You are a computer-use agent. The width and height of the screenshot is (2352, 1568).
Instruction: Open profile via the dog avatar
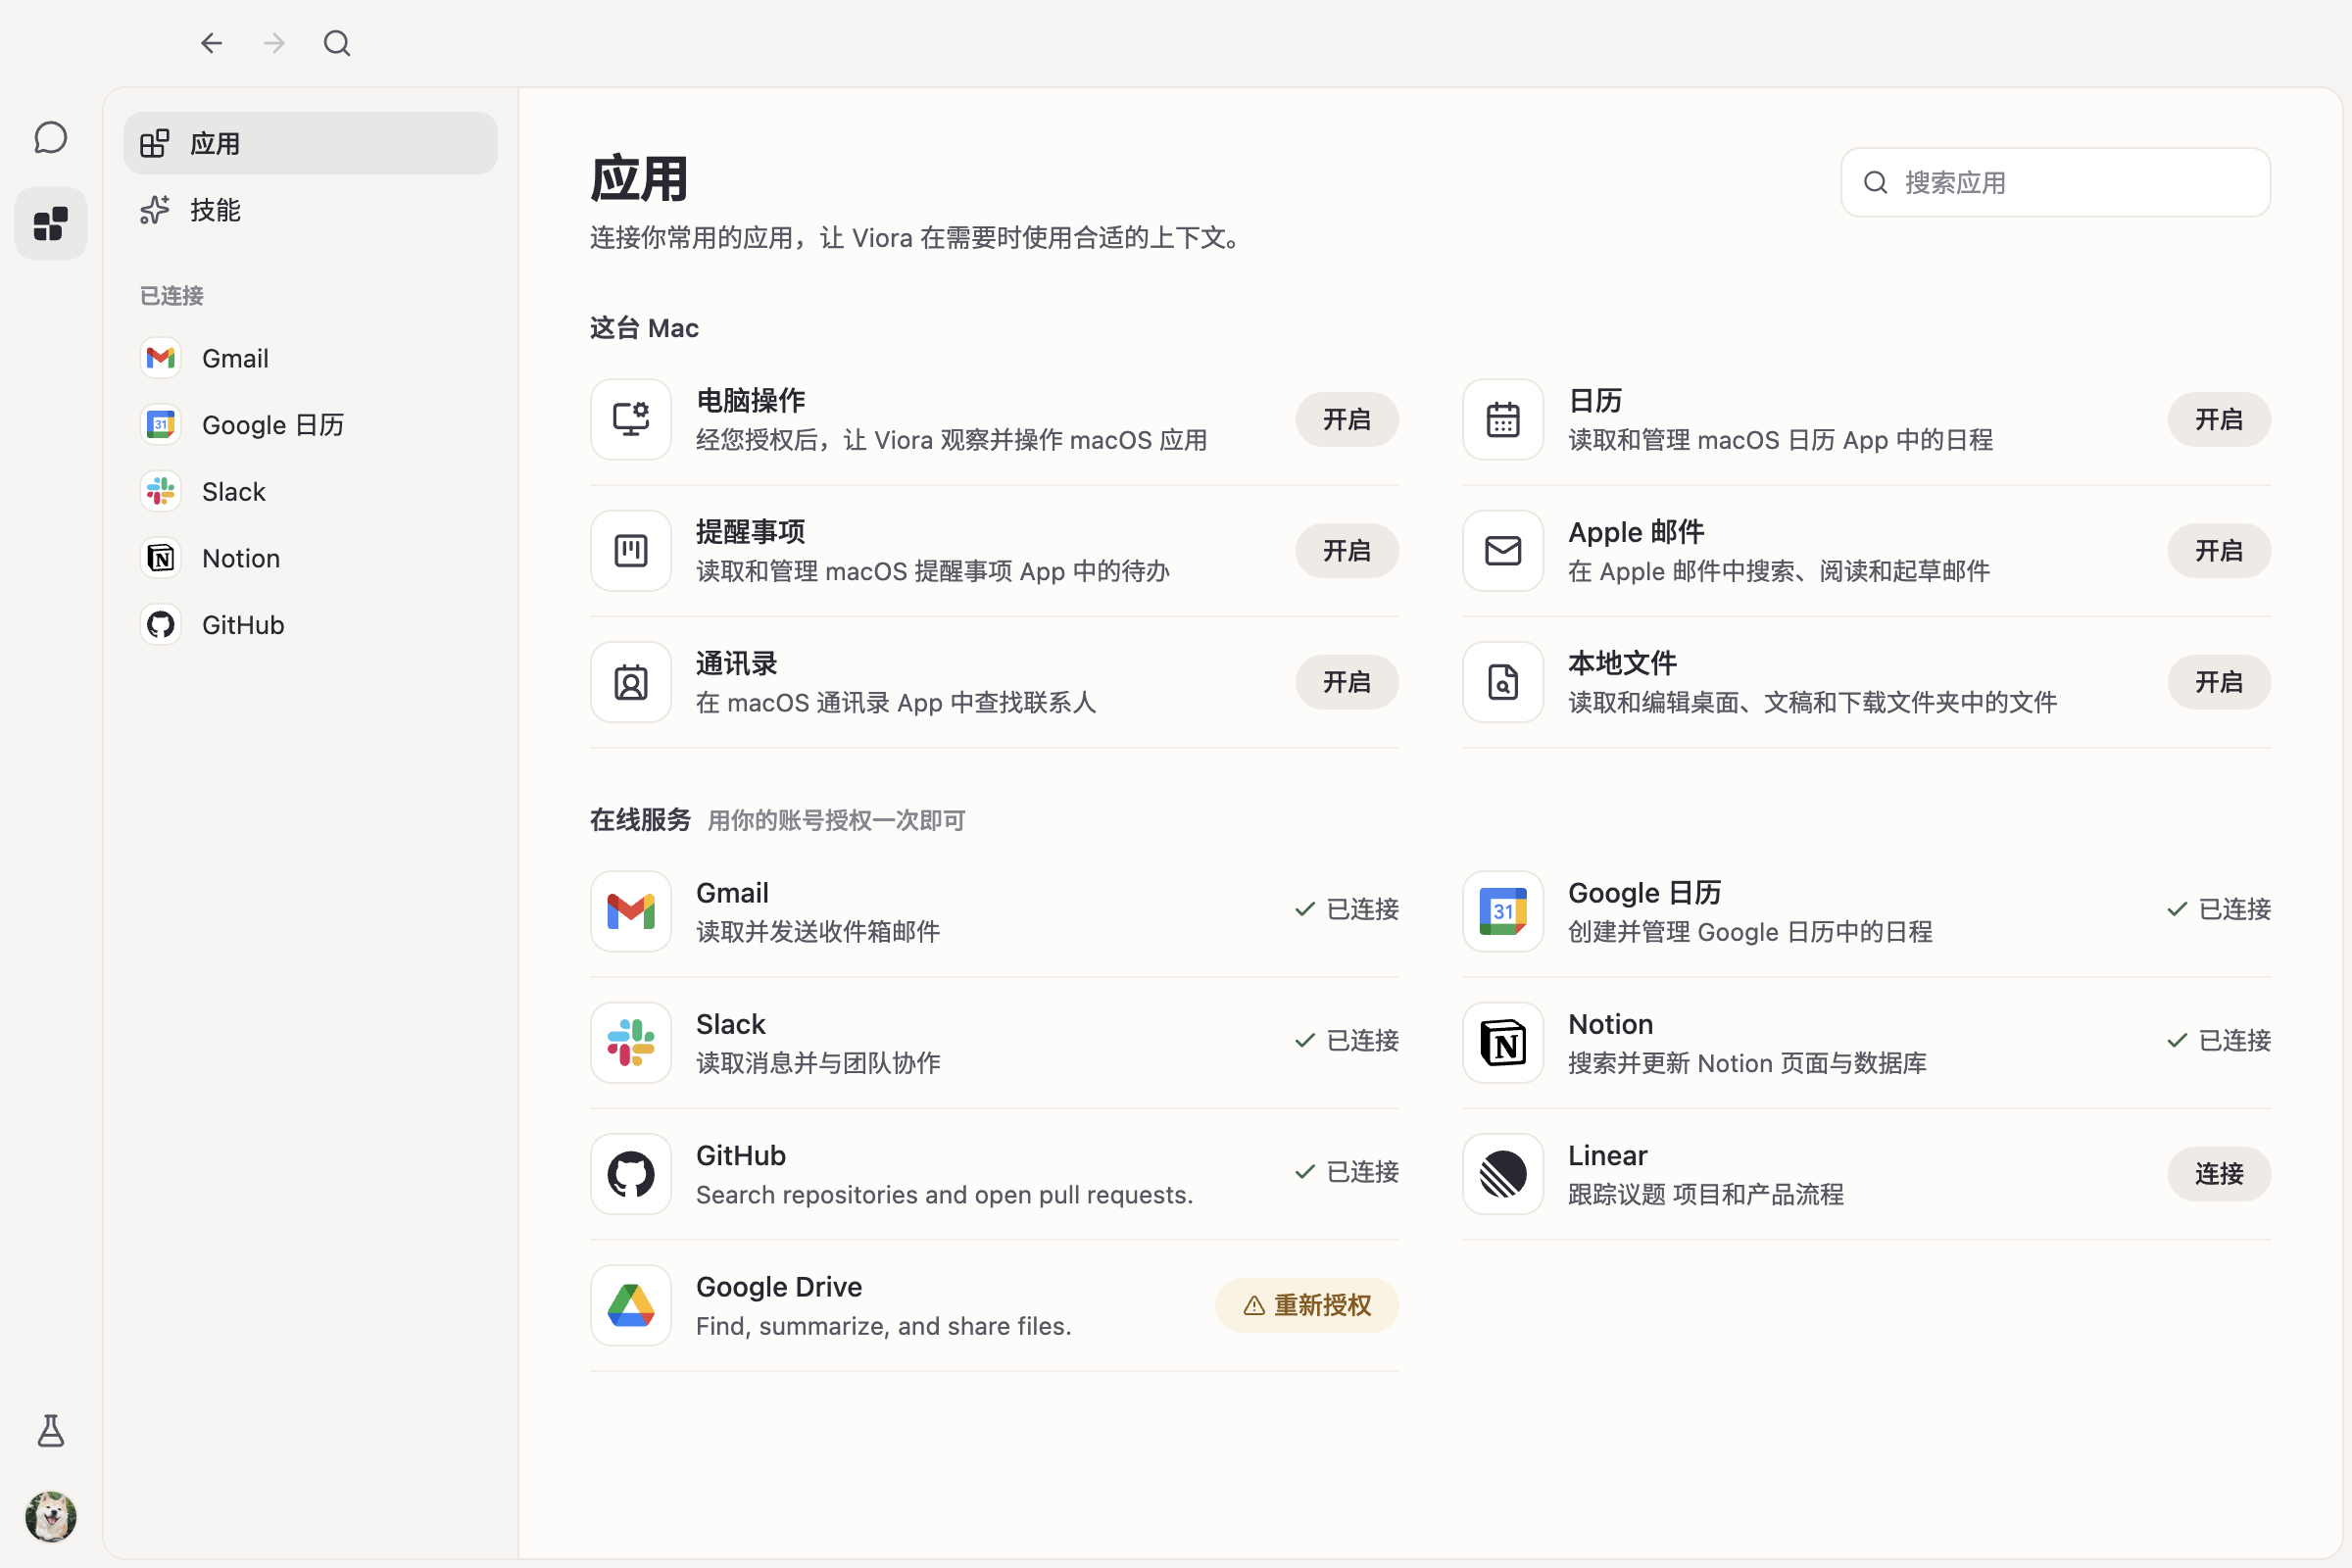50,1516
